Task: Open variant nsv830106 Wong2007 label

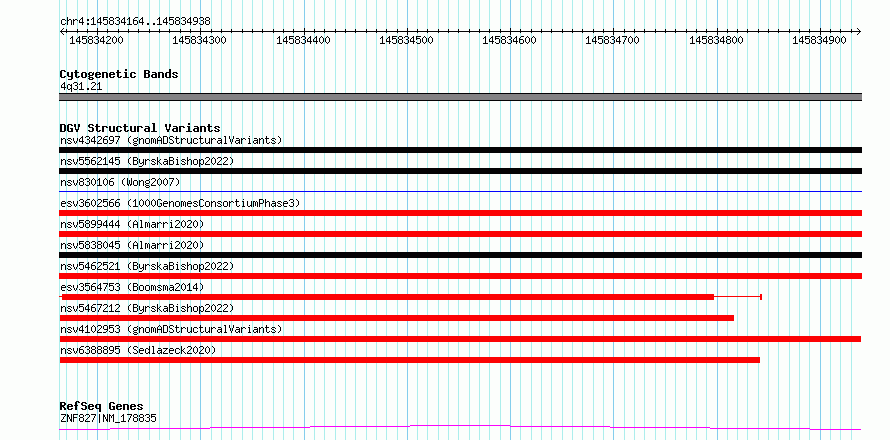Action: 120,182
